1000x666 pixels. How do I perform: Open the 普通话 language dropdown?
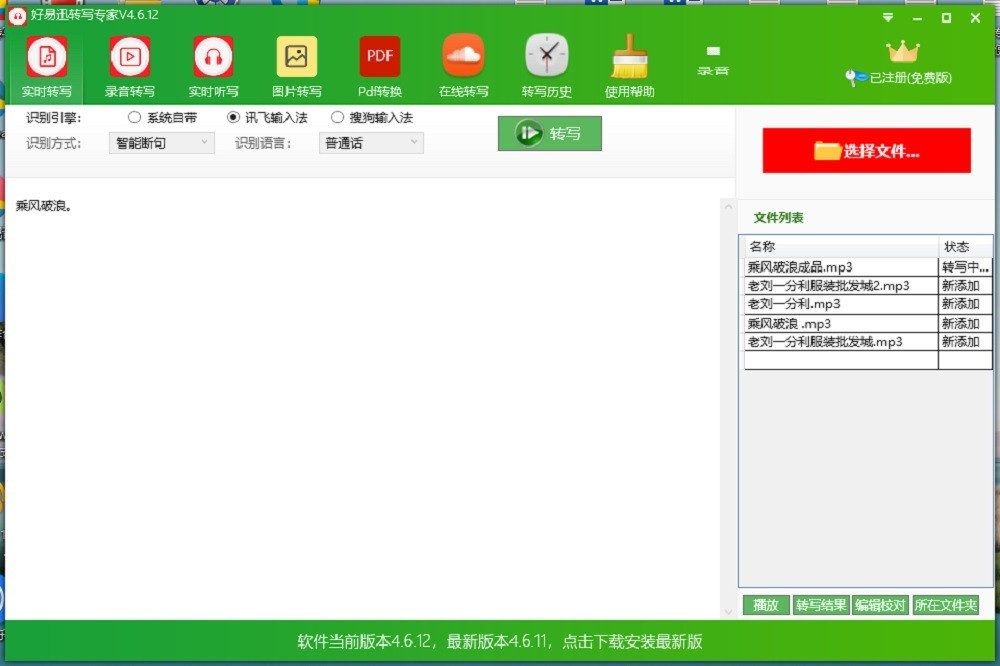(371, 143)
